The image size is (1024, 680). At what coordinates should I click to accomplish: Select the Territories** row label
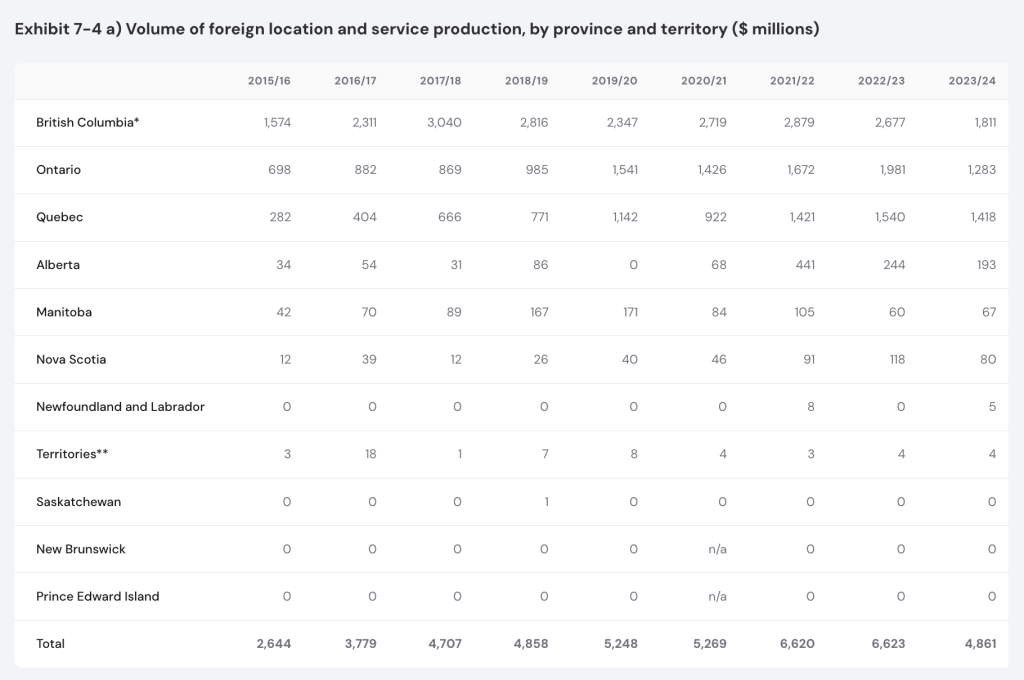click(x=72, y=454)
